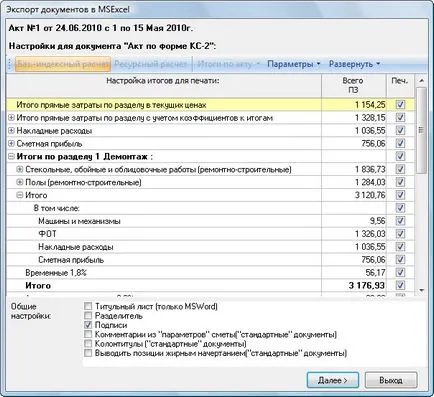Toggle print checkbox for Стекольные, обойные row
The image size is (434, 397).
tap(400, 169)
